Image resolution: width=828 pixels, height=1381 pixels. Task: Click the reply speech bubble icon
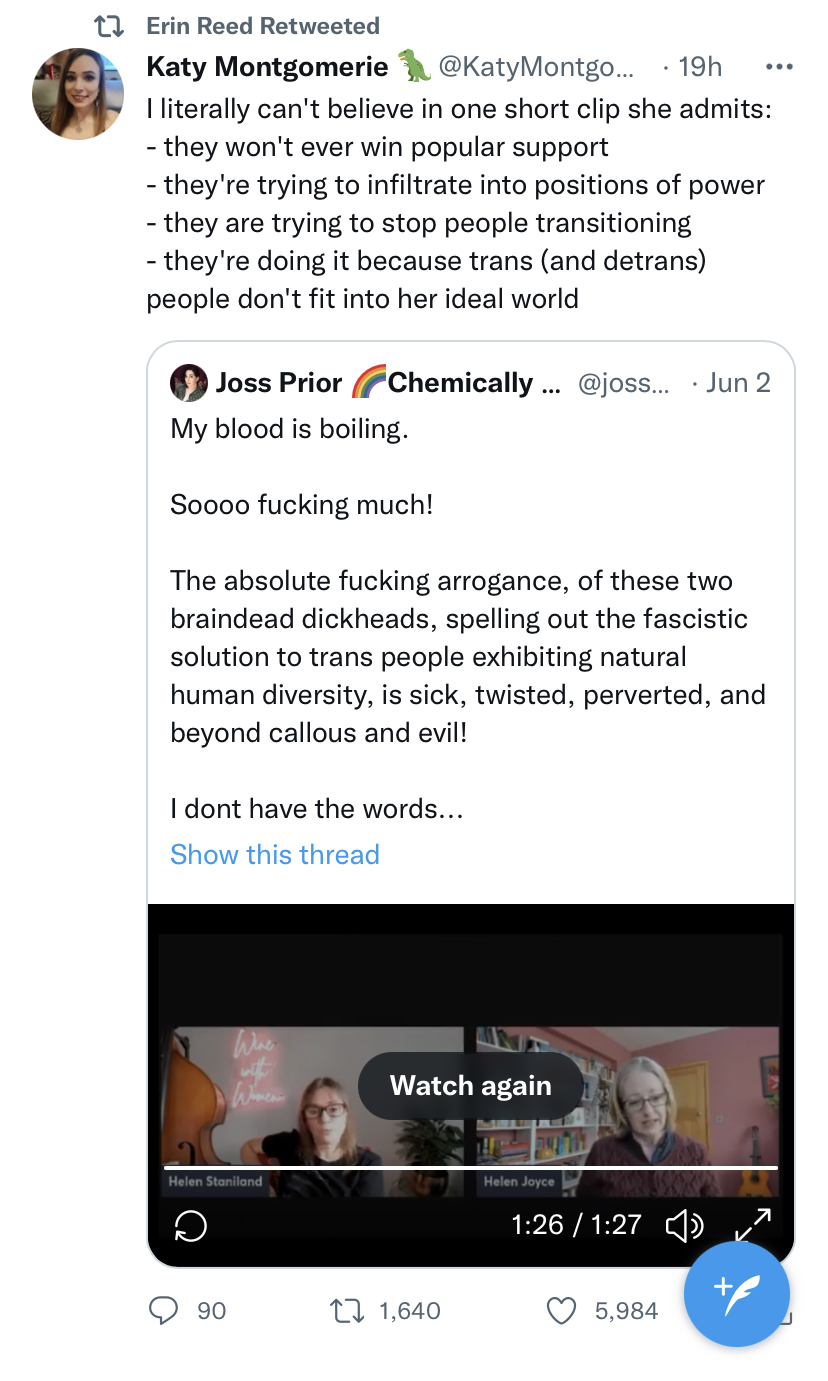(164, 1310)
